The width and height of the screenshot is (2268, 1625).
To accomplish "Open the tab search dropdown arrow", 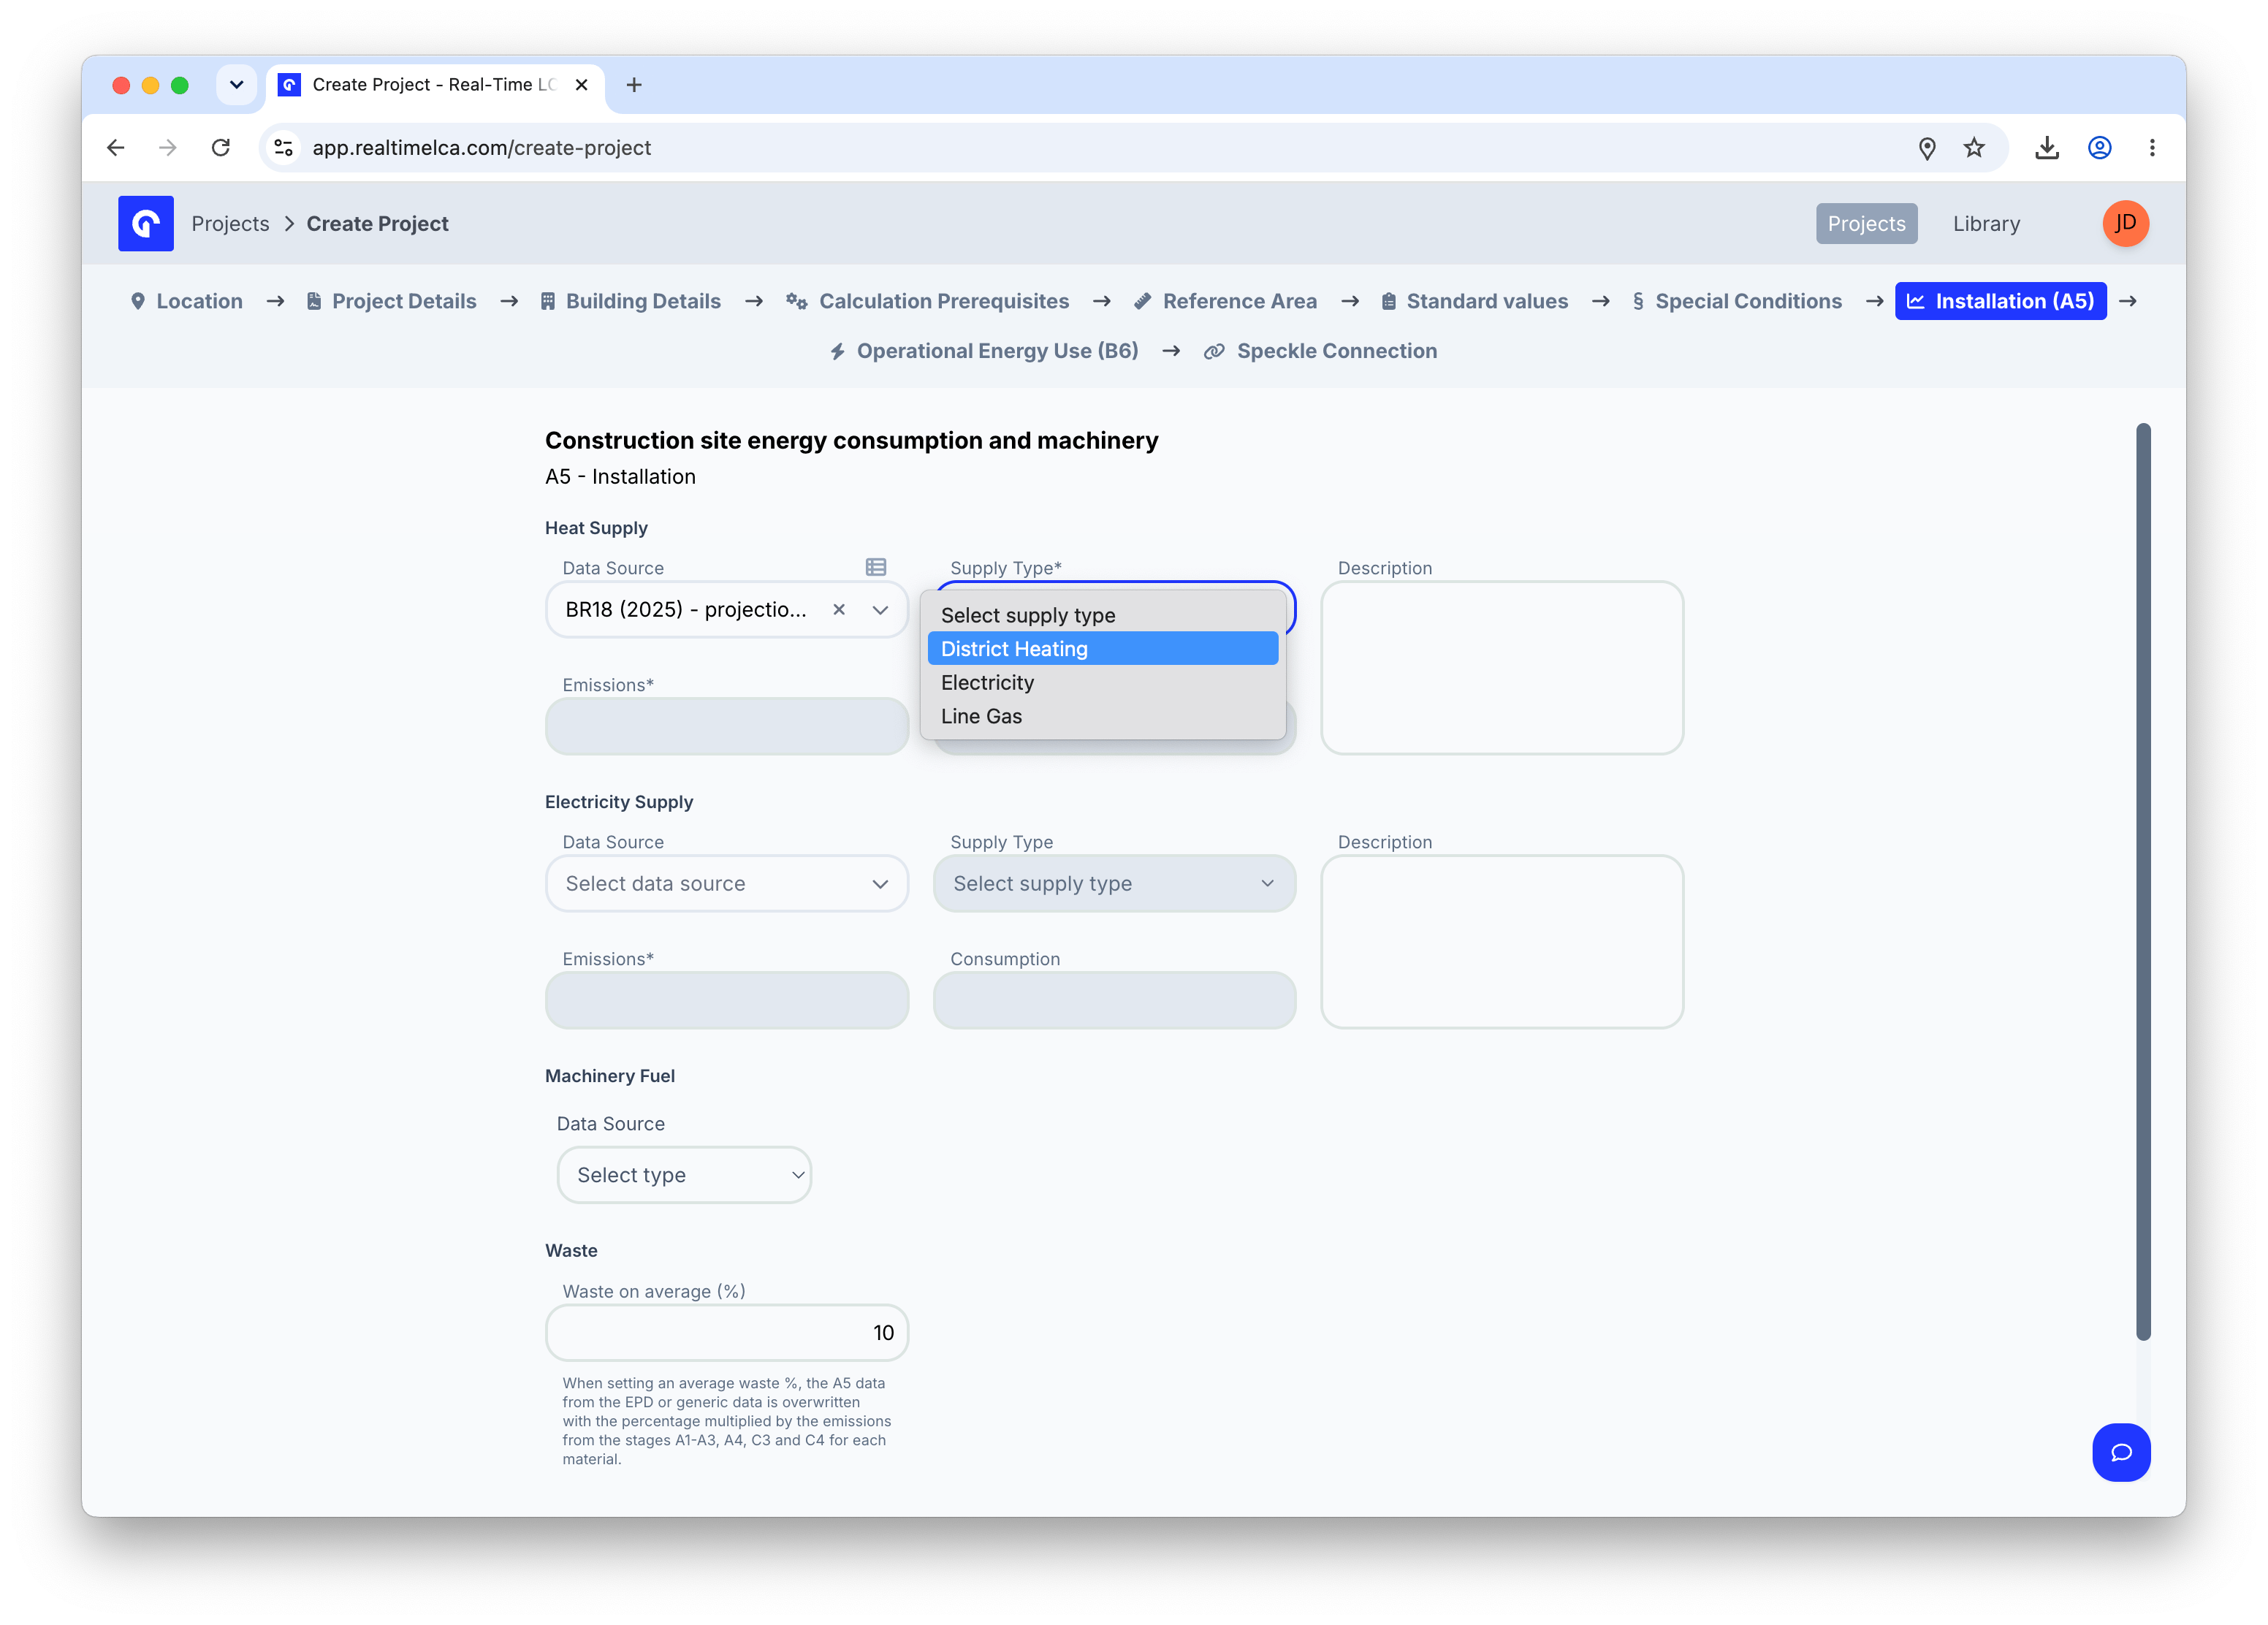I will (237, 85).
